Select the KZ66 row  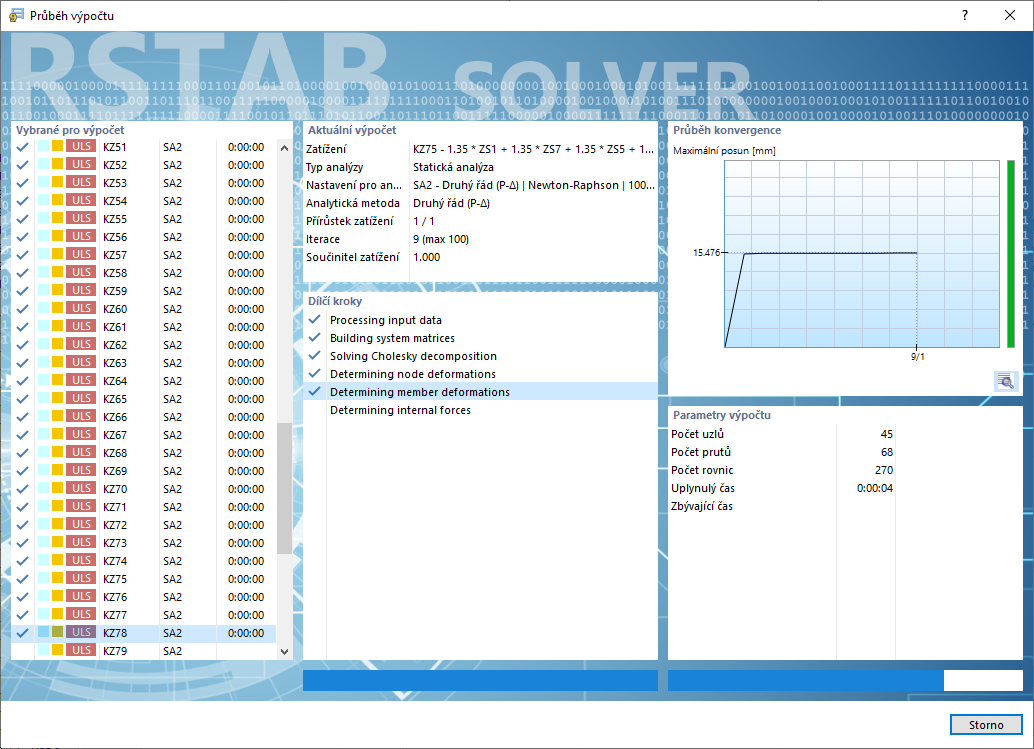pyautogui.click(x=144, y=417)
